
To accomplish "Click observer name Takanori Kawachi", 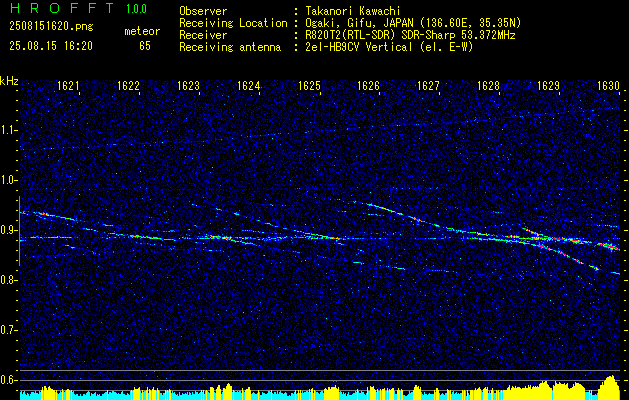I will pyautogui.click(x=352, y=11).
